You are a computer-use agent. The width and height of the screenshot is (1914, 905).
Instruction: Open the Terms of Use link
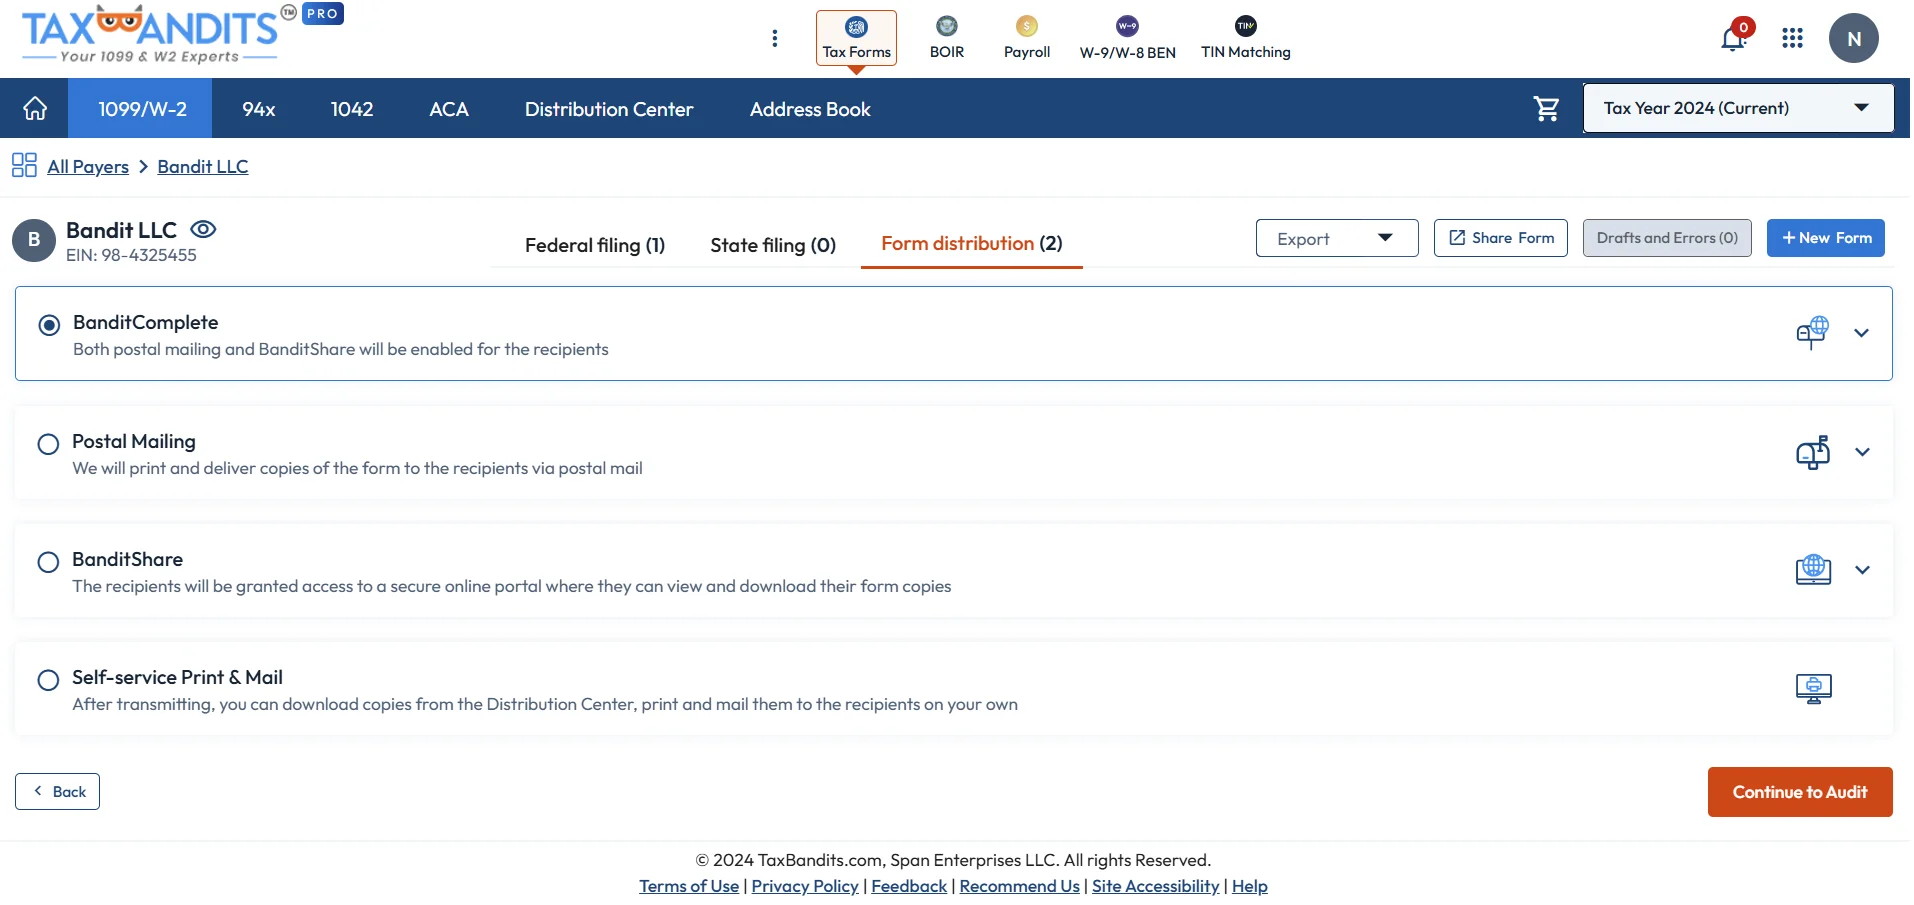tap(689, 886)
